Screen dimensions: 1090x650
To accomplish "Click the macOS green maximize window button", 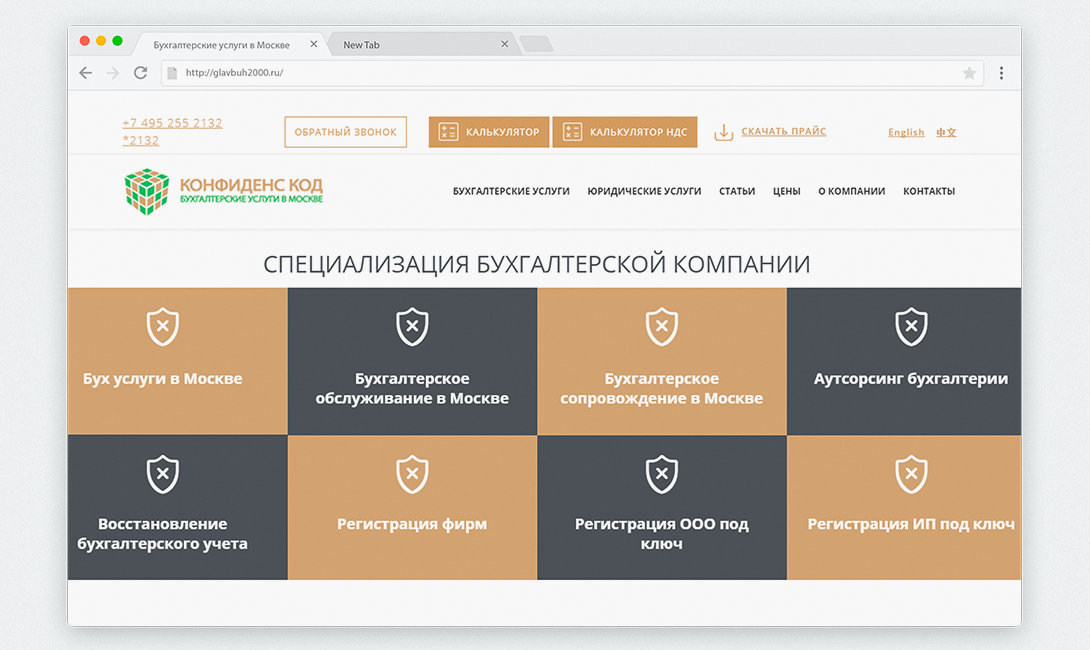I will coord(117,41).
